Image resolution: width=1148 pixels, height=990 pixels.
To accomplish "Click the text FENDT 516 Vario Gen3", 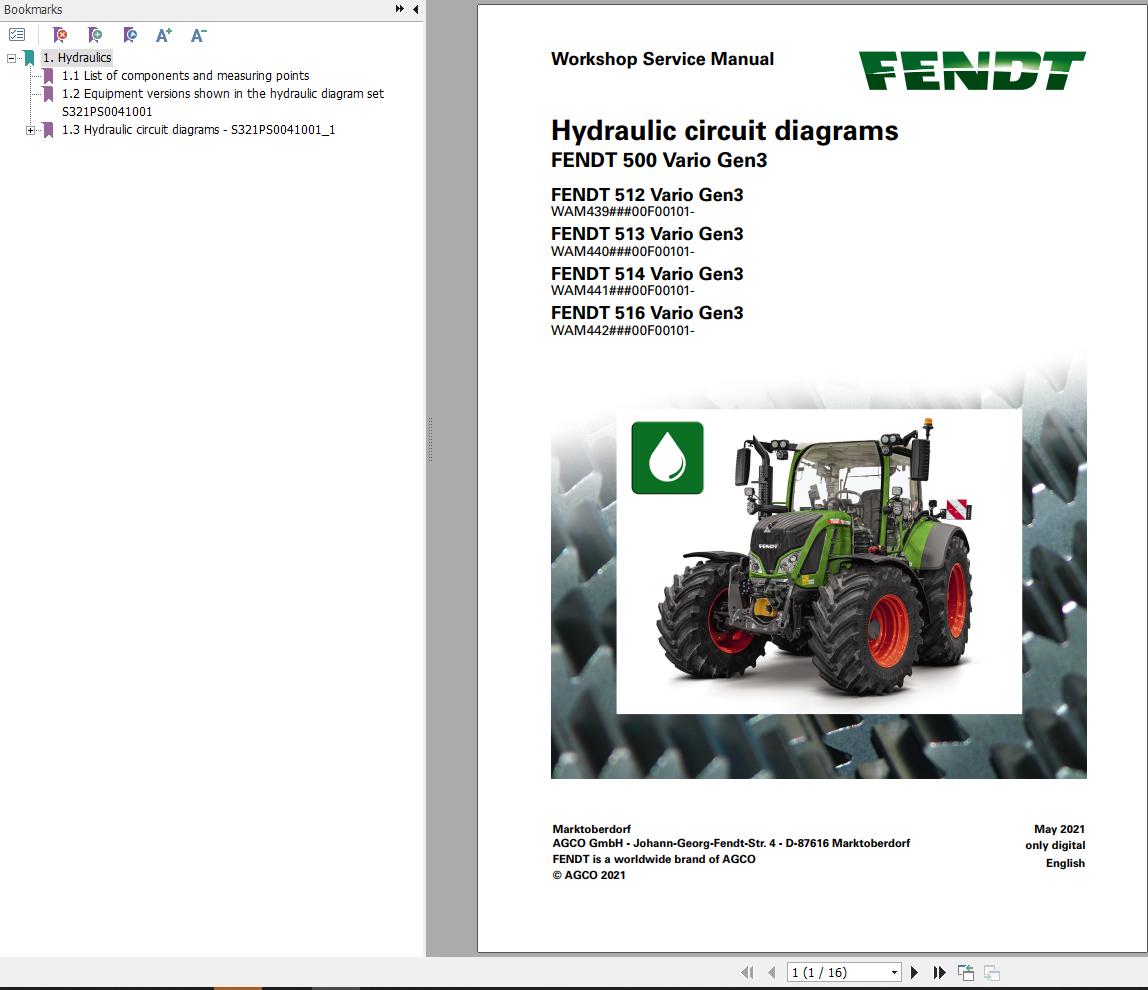I will 647,313.
